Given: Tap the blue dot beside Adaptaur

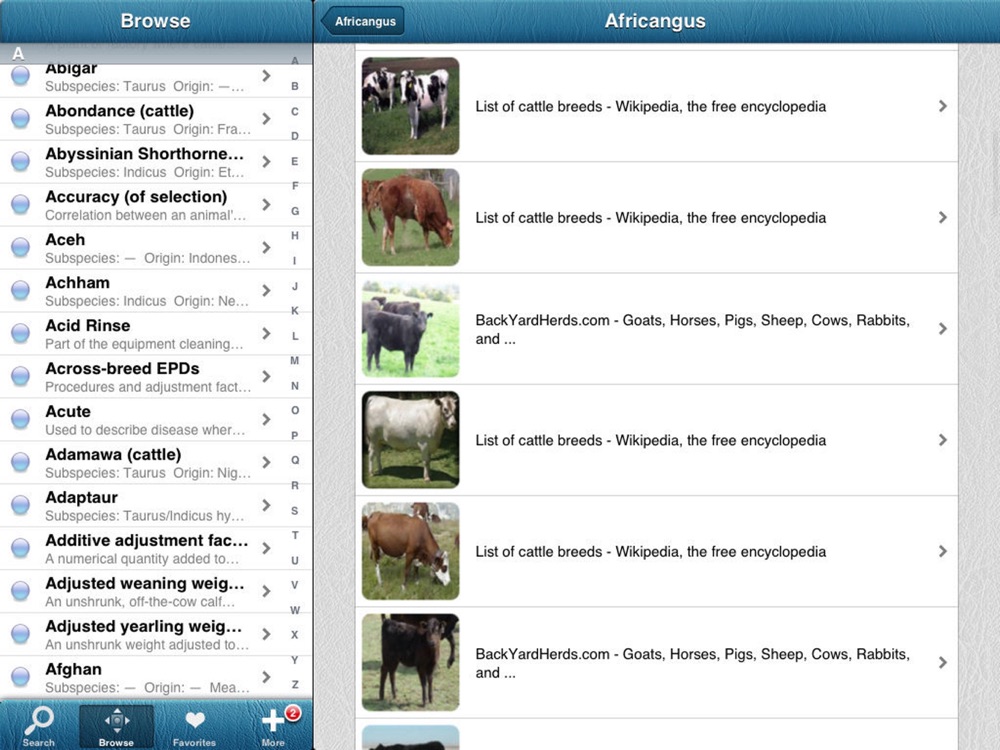Looking at the screenshot, I should [x=20, y=505].
